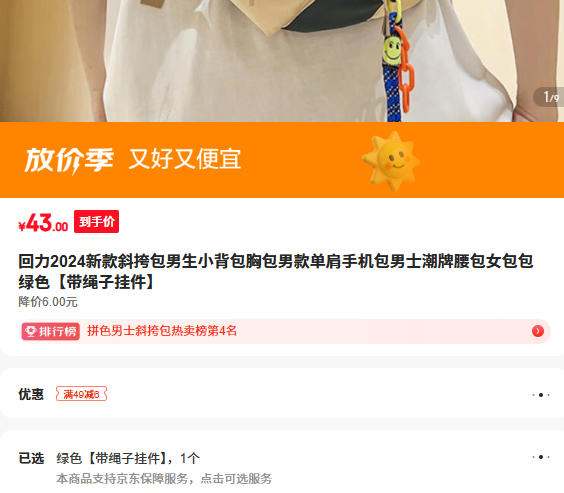This screenshot has width=564, height=493.
Task: Expand the 已选 row three-dot menu
Action: tap(541, 457)
